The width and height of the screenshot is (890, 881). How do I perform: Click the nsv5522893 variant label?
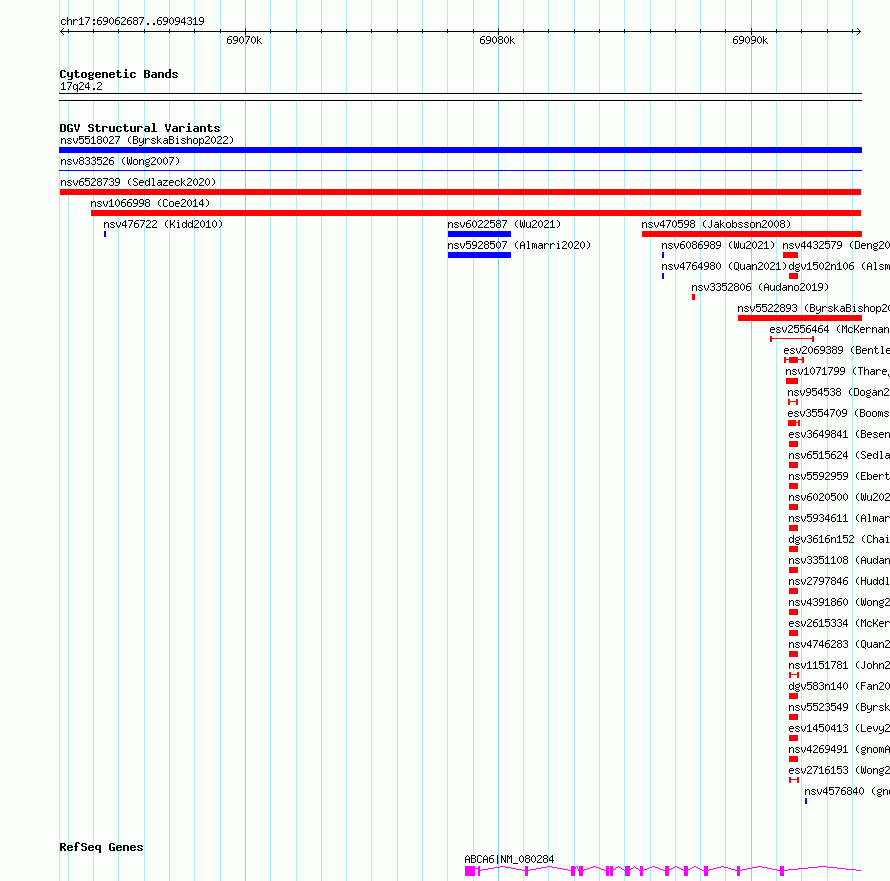[813, 308]
